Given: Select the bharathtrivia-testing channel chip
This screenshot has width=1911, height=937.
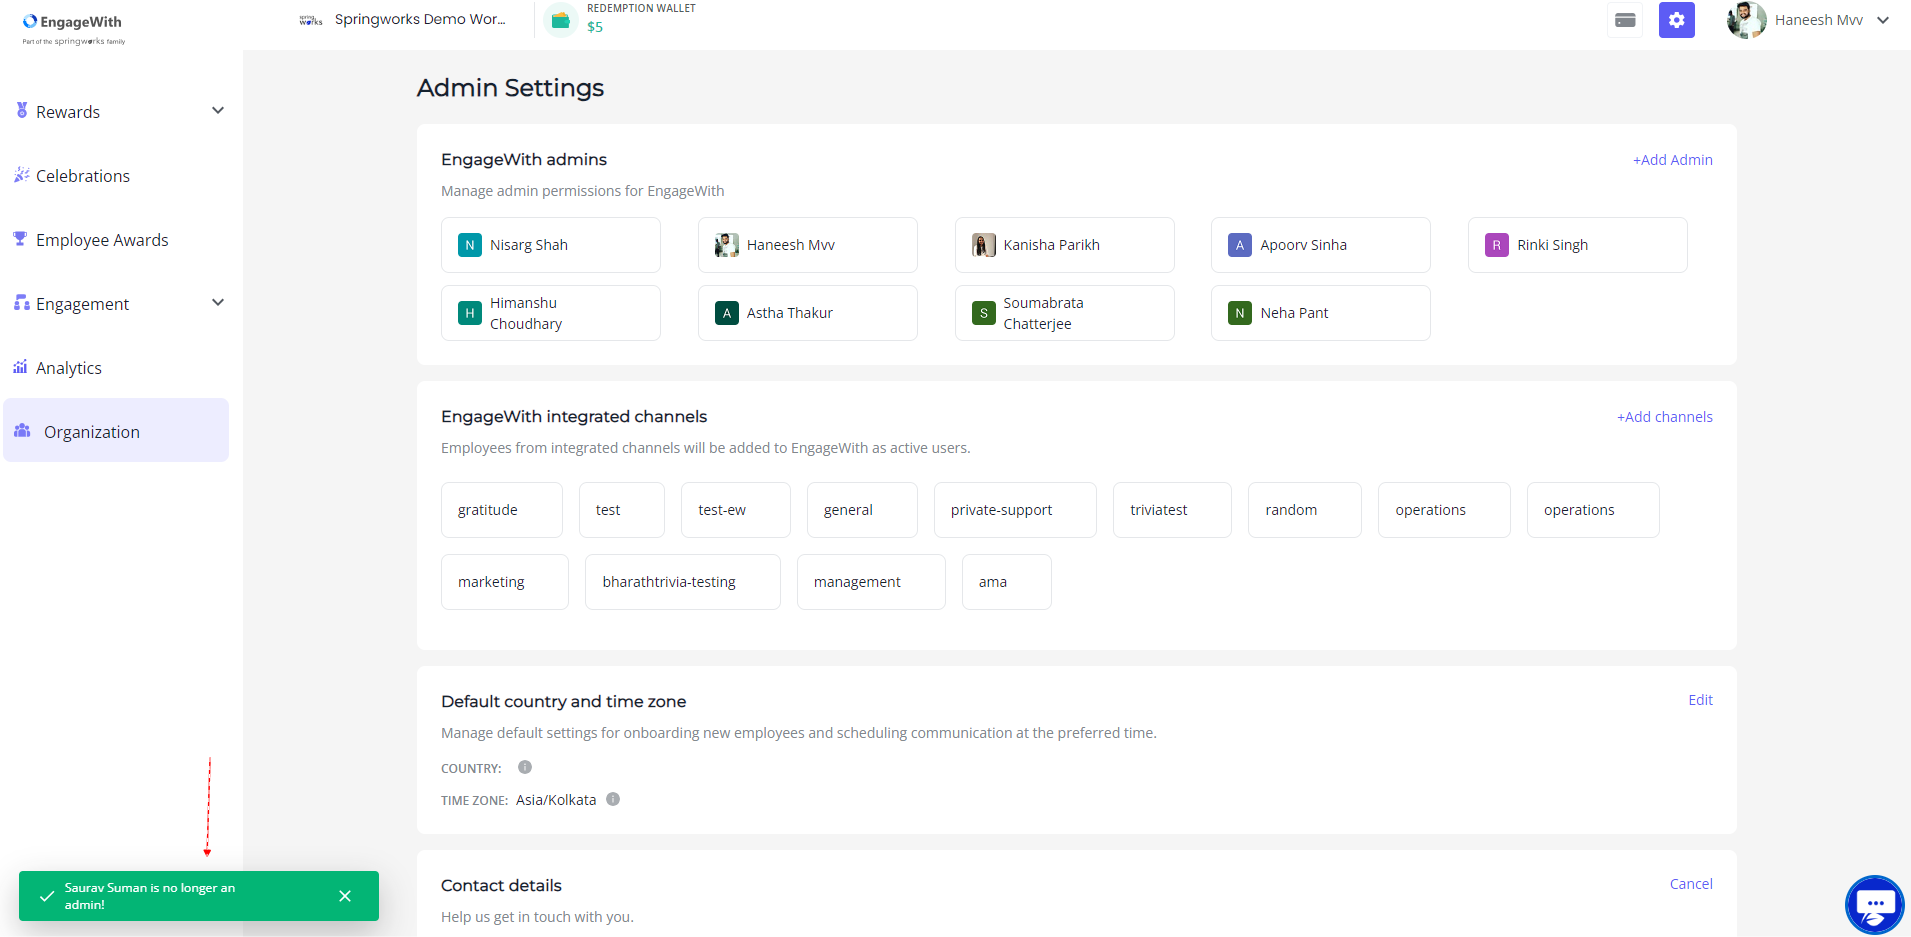Looking at the screenshot, I should [683, 582].
